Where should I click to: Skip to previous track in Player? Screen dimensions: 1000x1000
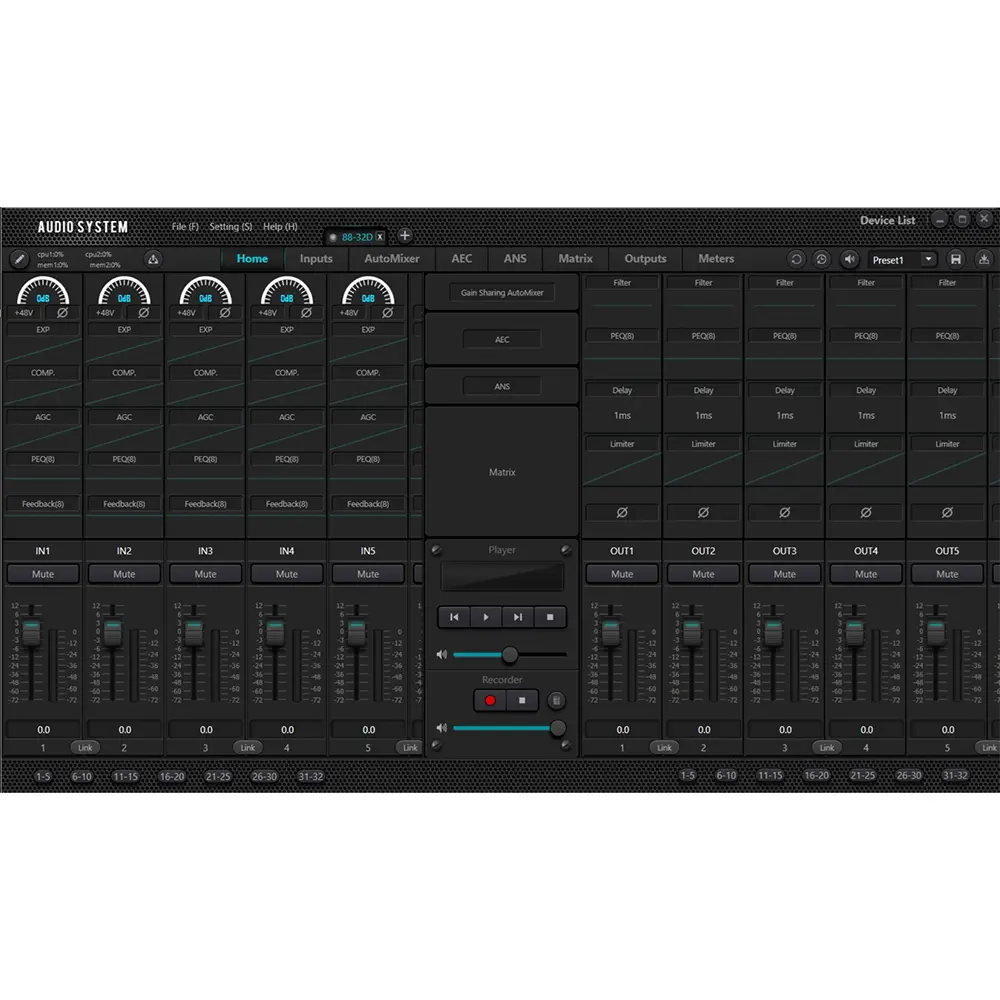click(454, 617)
